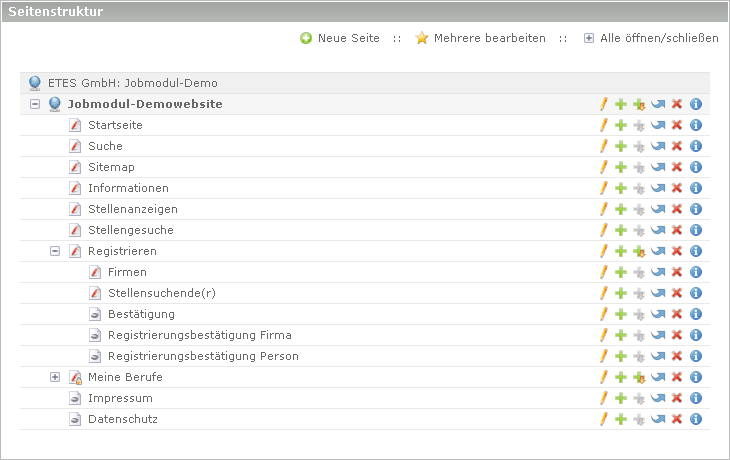730x460 pixels.
Task: Toggle Alle öffnen/schließen
Action: [651, 38]
